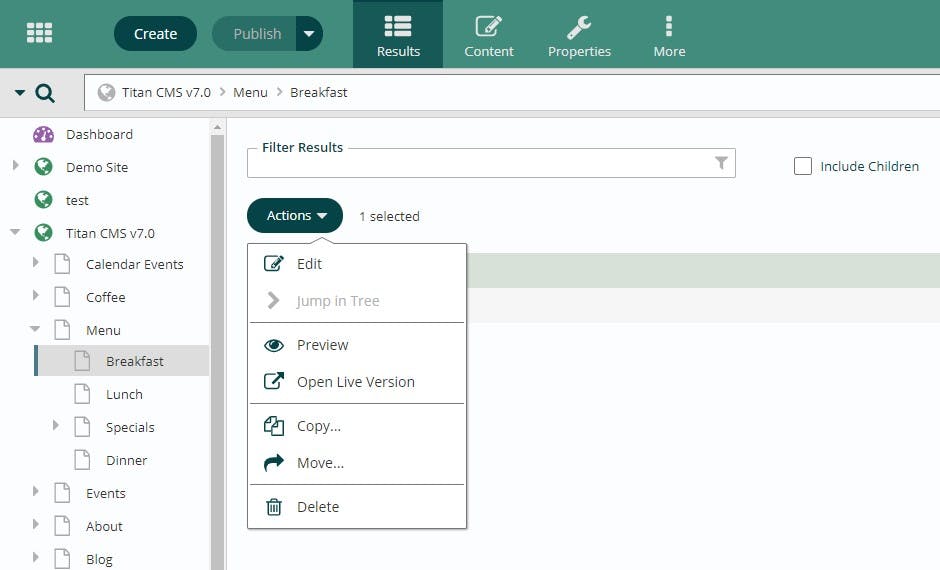Click the Dashboard gauge icon
The height and width of the screenshot is (570, 940).
tap(43, 134)
